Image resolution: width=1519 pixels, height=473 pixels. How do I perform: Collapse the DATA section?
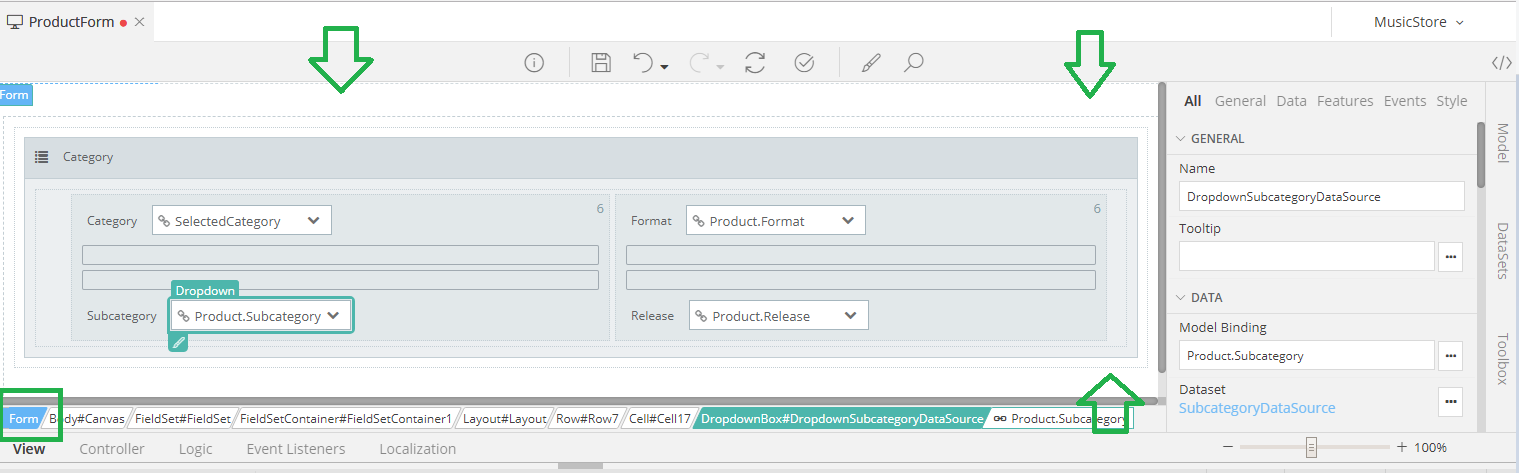coord(1181,298)
